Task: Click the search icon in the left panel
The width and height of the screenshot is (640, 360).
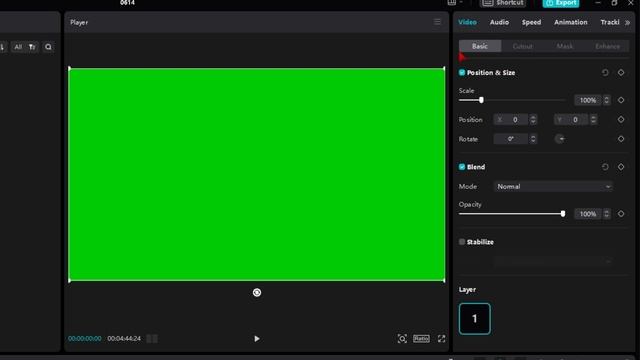Action: coord(48,47)
